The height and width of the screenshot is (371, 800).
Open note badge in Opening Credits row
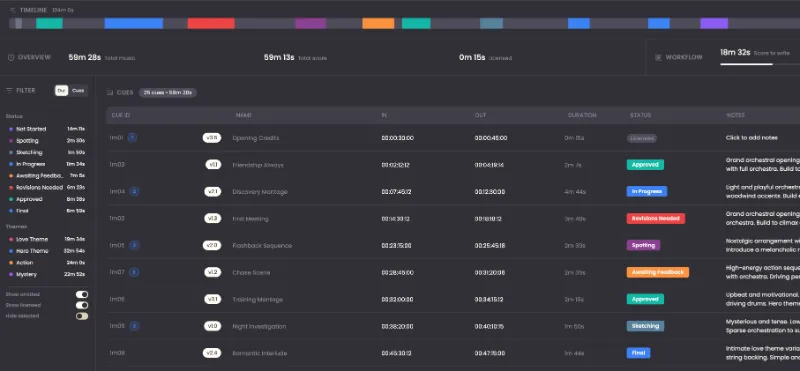tap(132, 138)
